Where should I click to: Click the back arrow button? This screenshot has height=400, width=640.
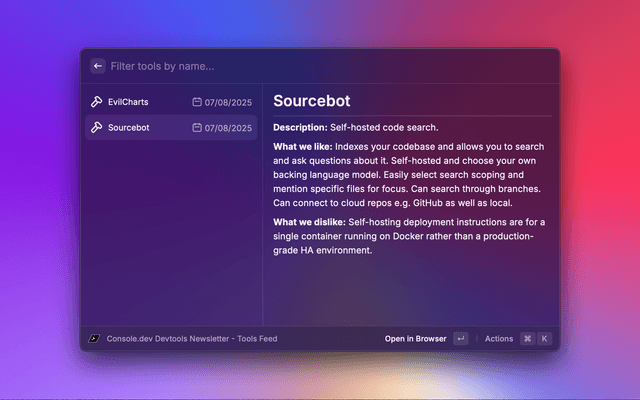click(x=98, y=66)
